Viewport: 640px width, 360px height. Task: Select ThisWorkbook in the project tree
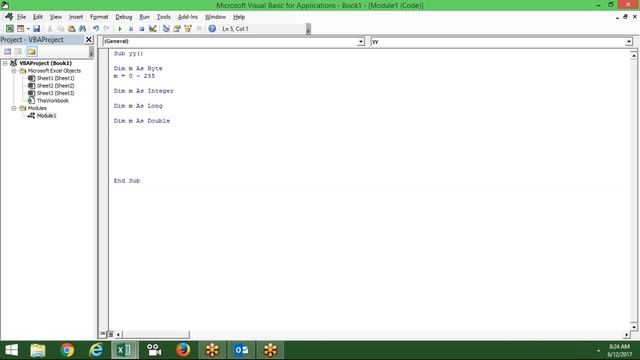[53, 100]
